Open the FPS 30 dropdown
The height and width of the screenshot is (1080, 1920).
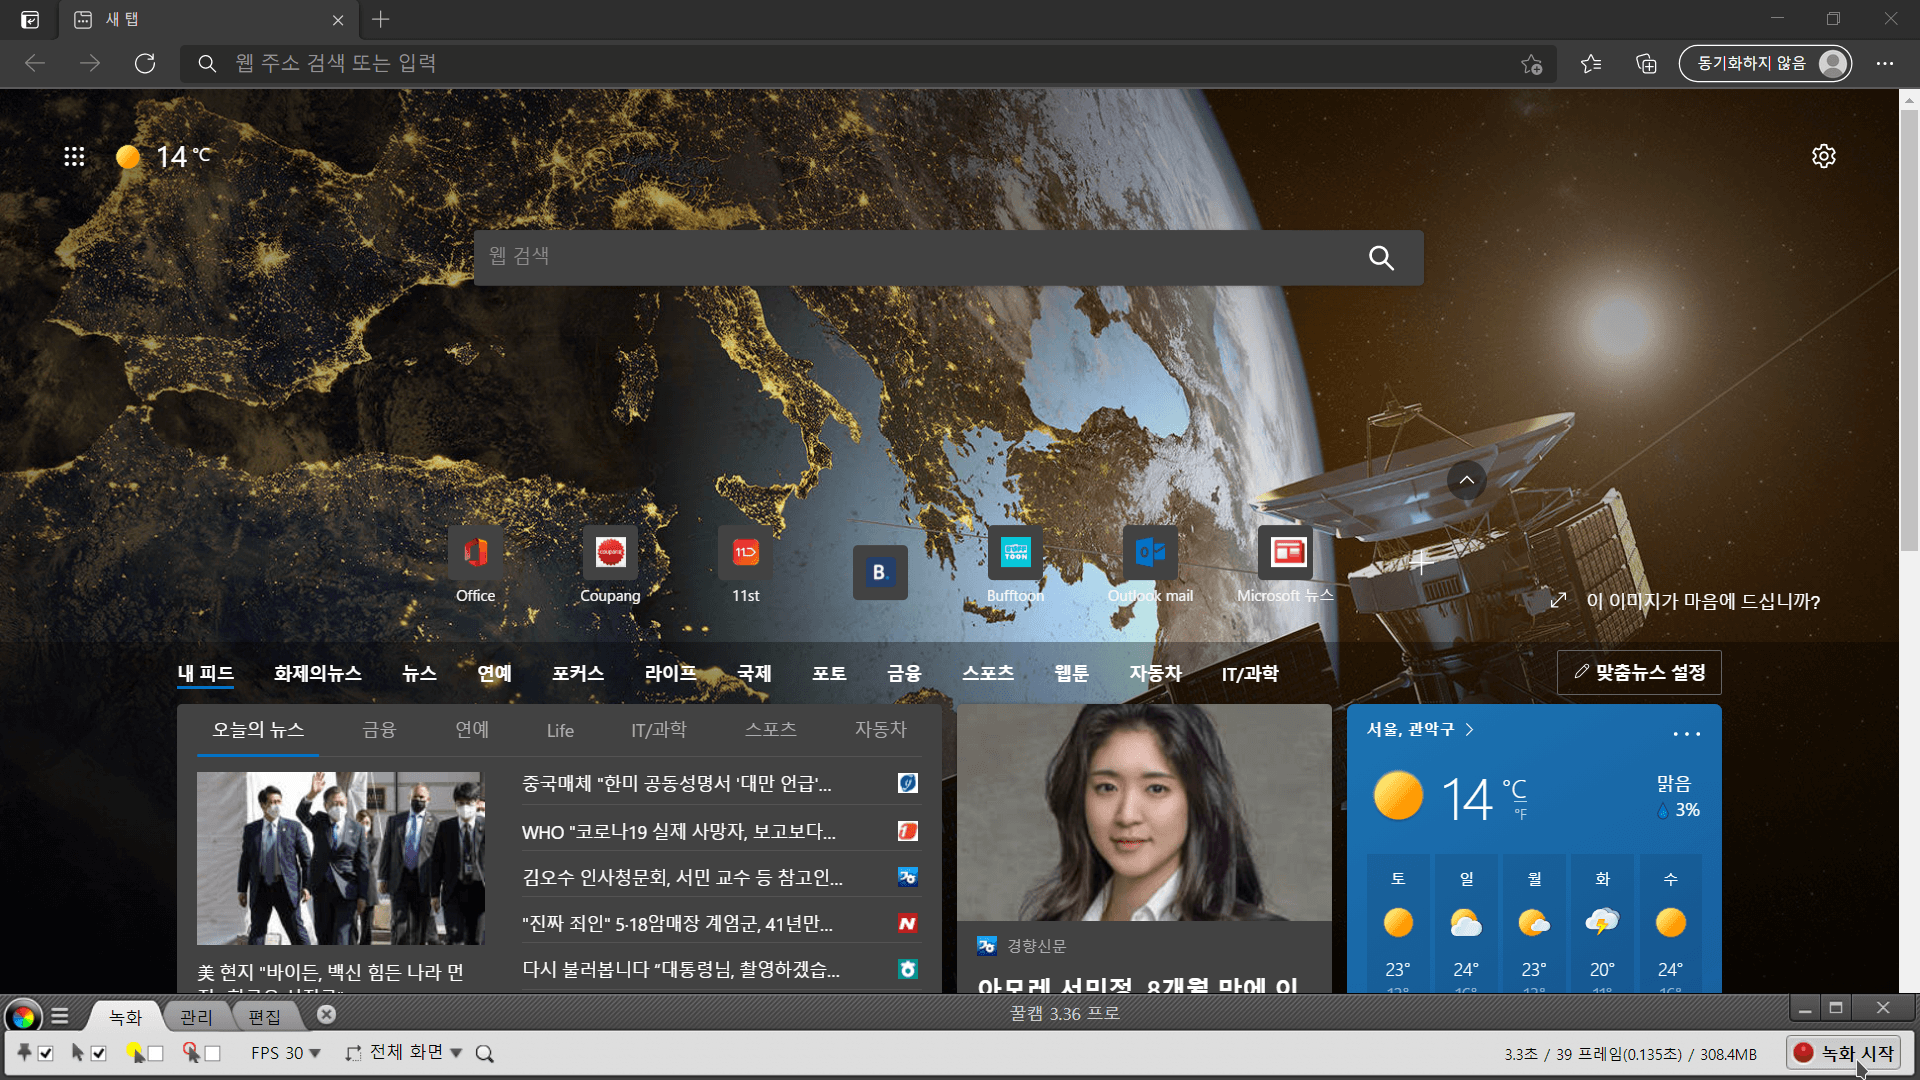tap(286, 1053)
